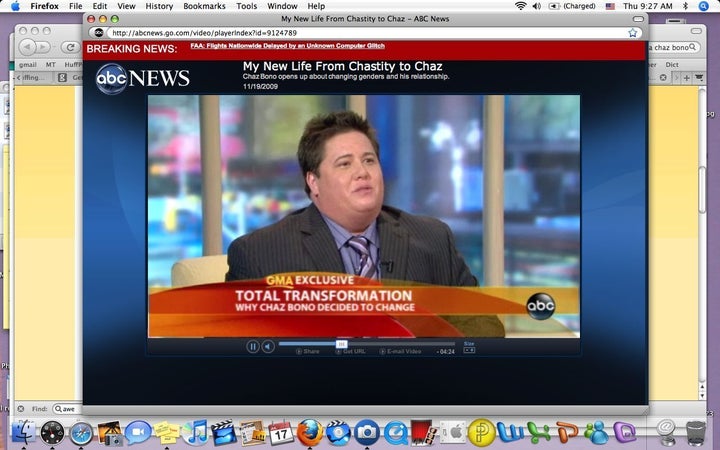Click the ABC News logo
The image size is (720, 450).
point(143,79)
